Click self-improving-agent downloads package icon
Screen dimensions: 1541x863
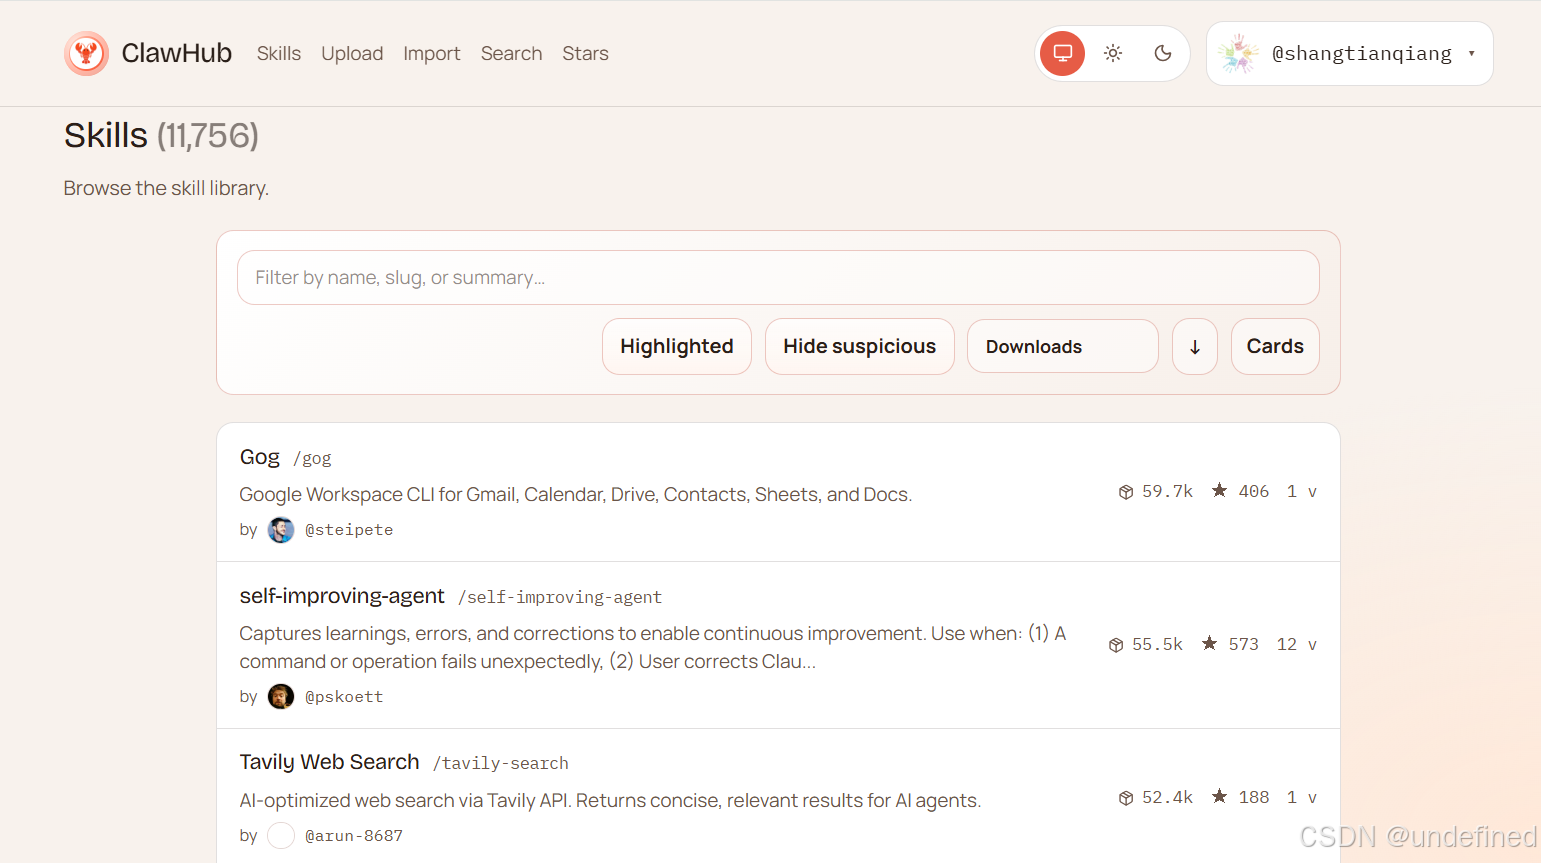point(1116,645)
